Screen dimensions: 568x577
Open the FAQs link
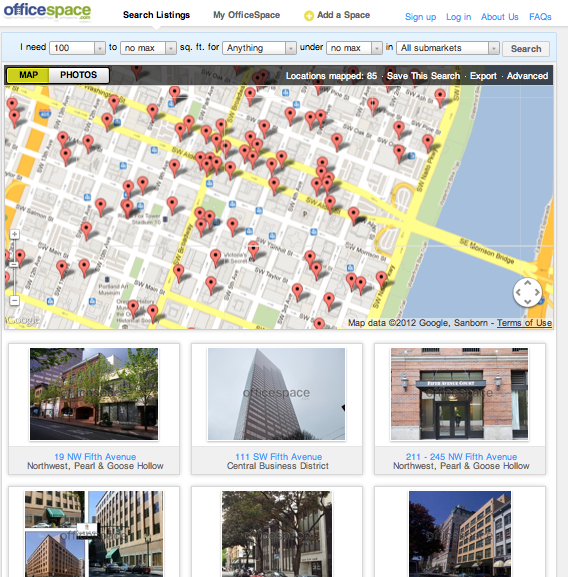click(540, 17)
